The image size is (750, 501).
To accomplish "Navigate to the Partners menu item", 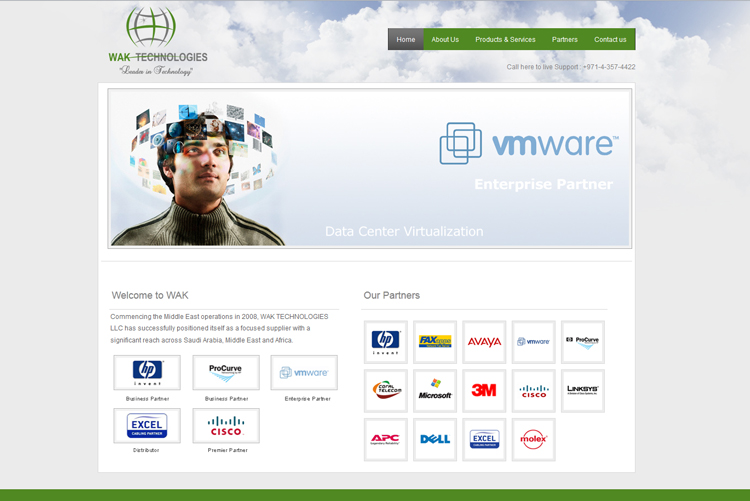I will coord(565,40).
